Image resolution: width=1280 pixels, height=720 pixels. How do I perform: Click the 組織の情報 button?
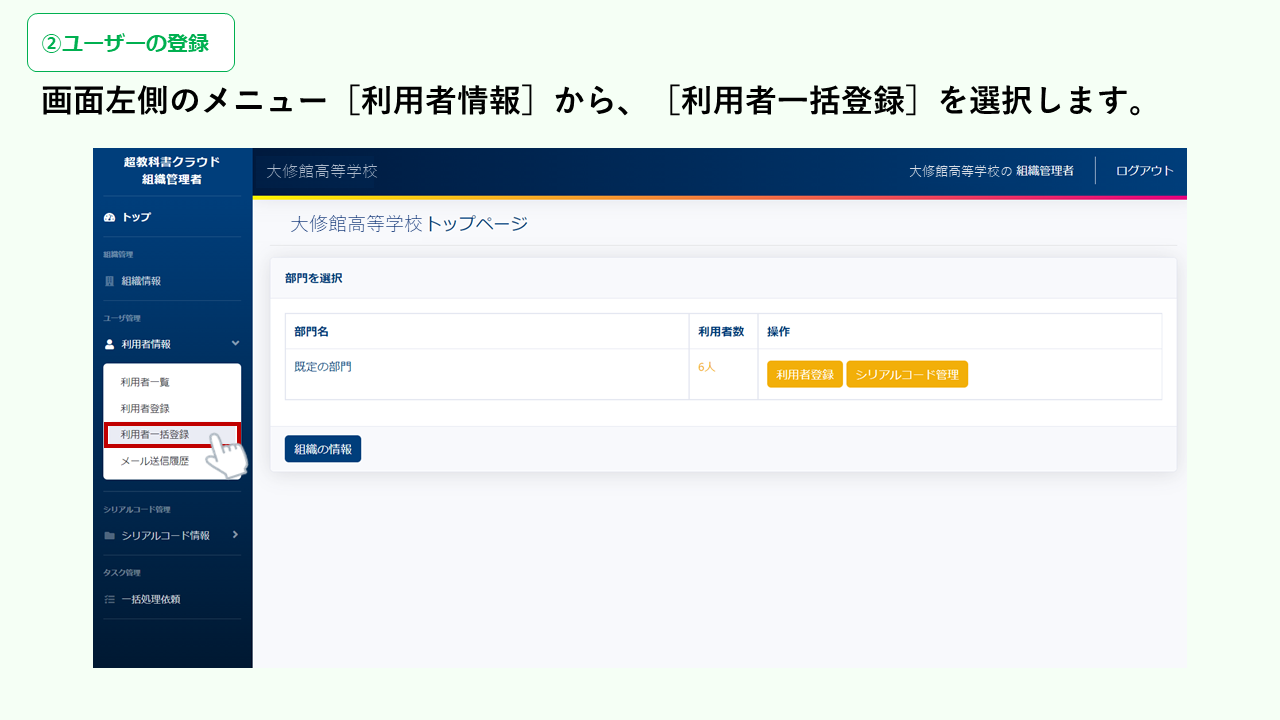click(x=323, y=449)
